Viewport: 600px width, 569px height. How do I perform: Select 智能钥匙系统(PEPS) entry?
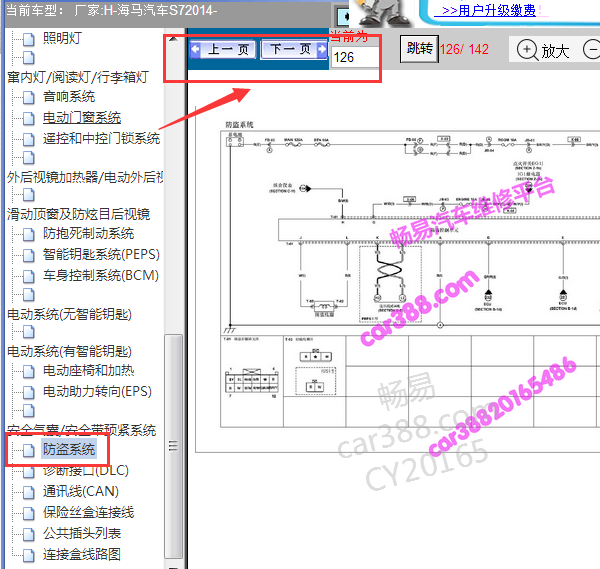click(101, 254)
